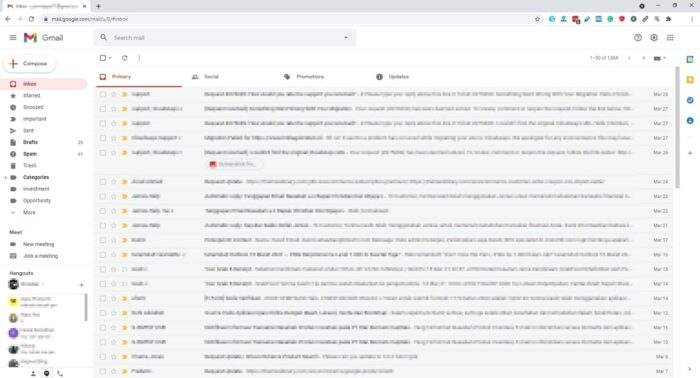Switch to the Updates tab
700x378 pixels.
pyautogui.click(x=416, y=77)
